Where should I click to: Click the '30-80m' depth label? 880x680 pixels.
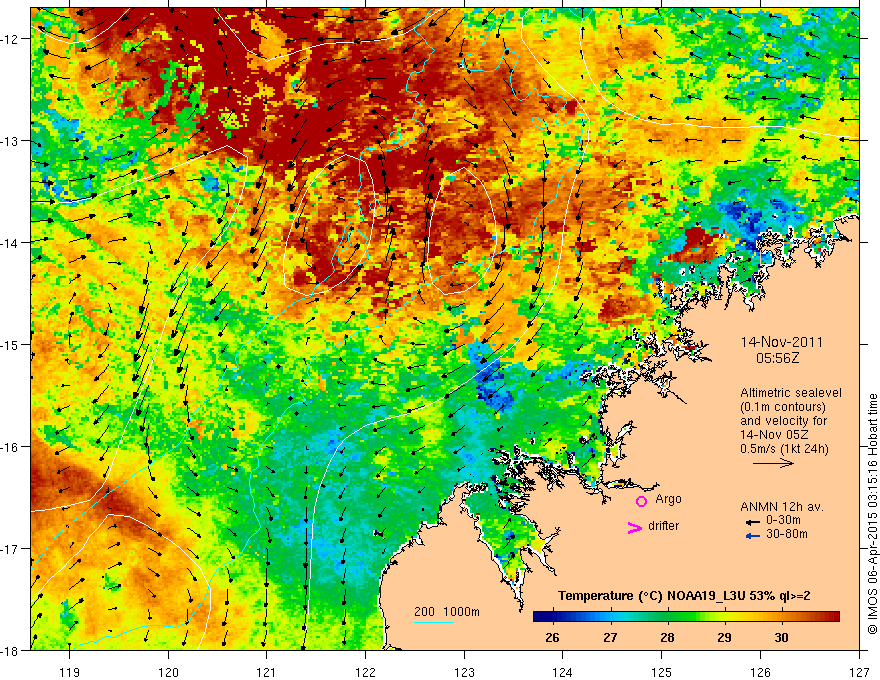coord(787,534)
